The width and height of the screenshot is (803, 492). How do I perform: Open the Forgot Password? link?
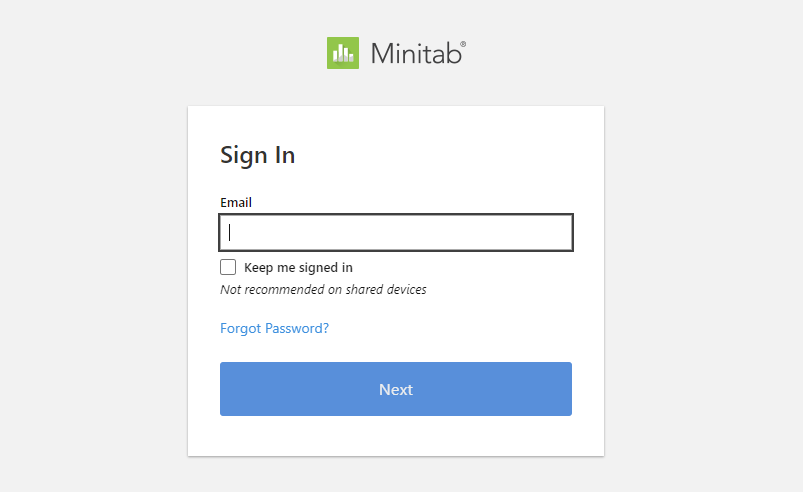274,328
